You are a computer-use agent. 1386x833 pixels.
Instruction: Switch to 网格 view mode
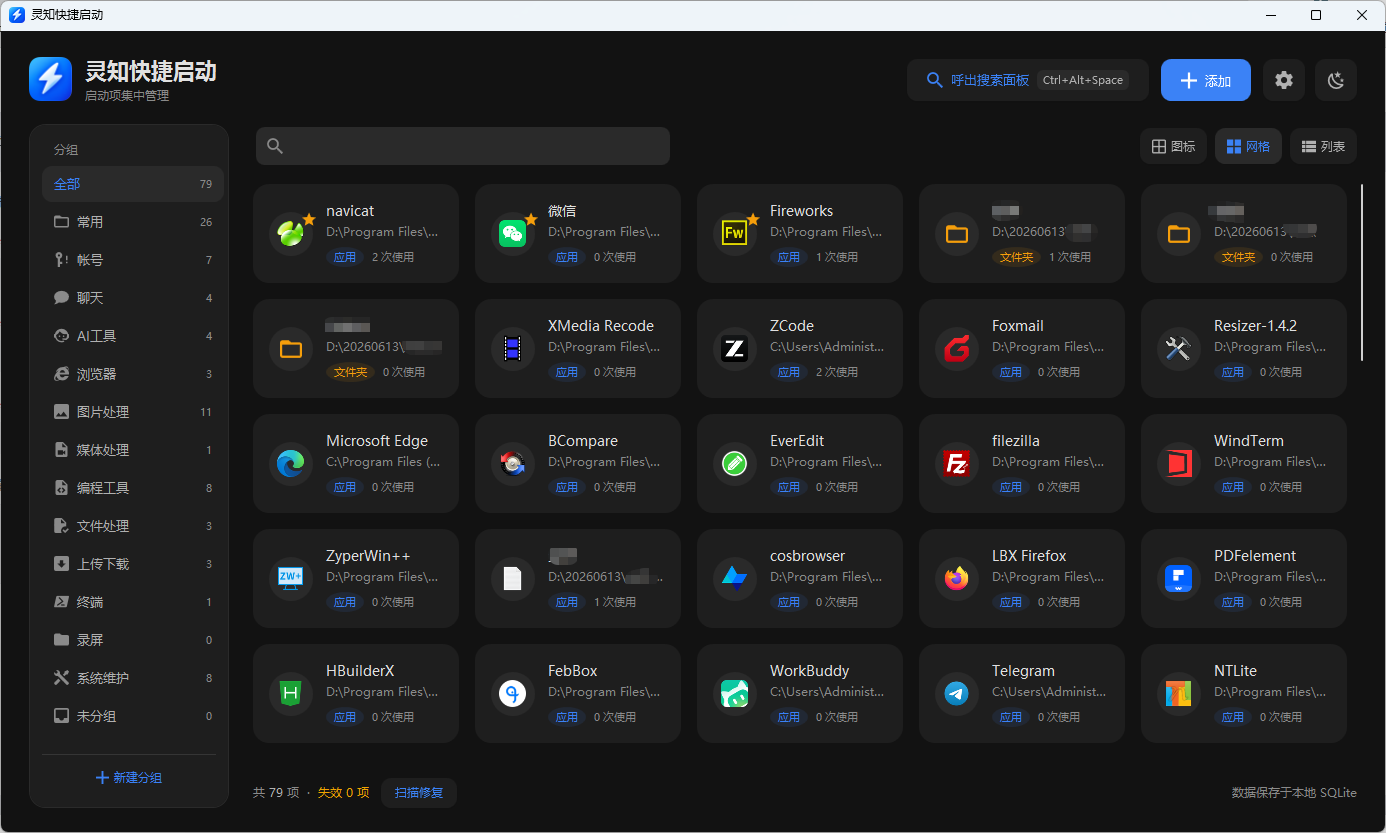pyautogui.click(x=1248, y=146)
